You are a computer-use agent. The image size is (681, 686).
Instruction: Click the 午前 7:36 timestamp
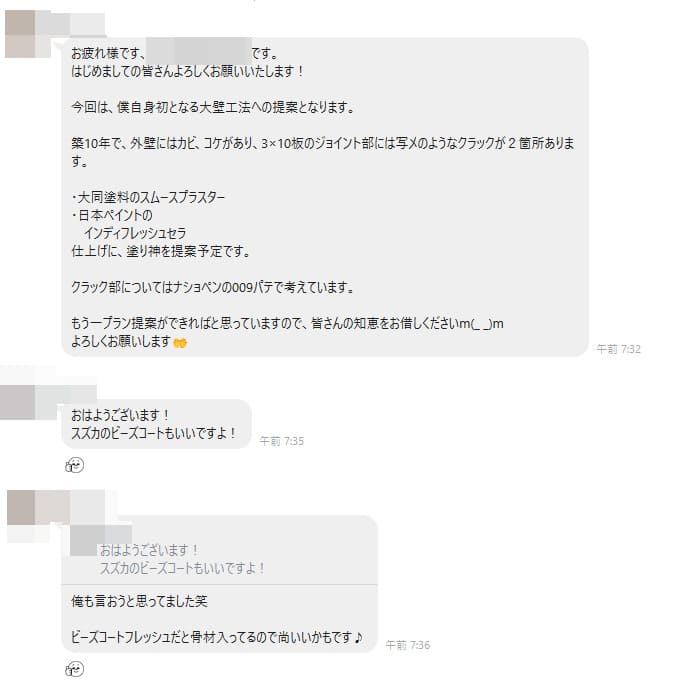[x=408, y=645]
